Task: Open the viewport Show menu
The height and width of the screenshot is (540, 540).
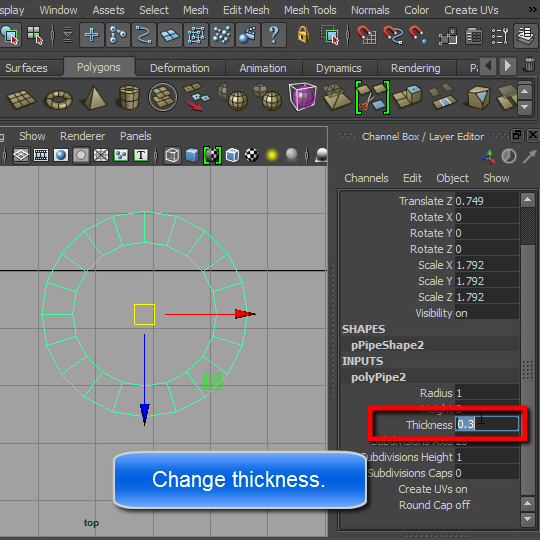Action: coord(32,136)
